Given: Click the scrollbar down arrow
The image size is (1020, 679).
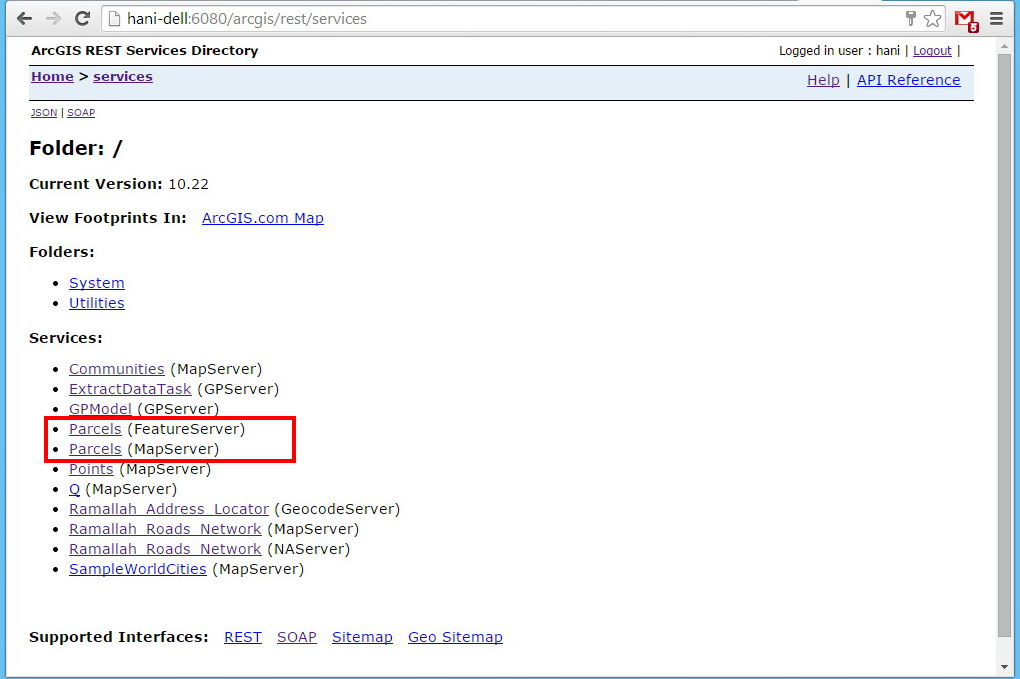Looking at the screenshot, I should coord(1005,667).
